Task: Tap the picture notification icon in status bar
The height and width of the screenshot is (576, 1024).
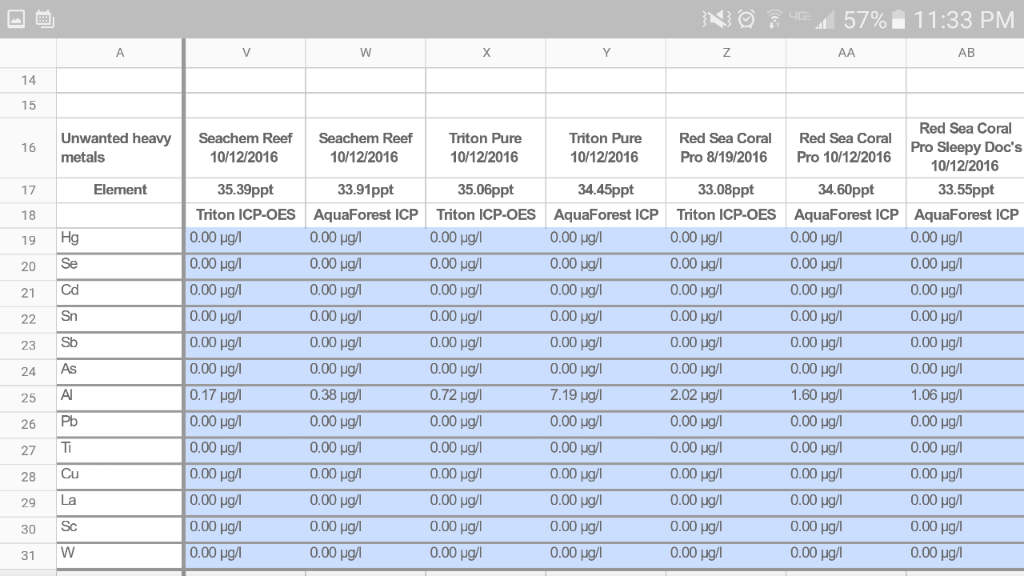Action: coord(16,19)
